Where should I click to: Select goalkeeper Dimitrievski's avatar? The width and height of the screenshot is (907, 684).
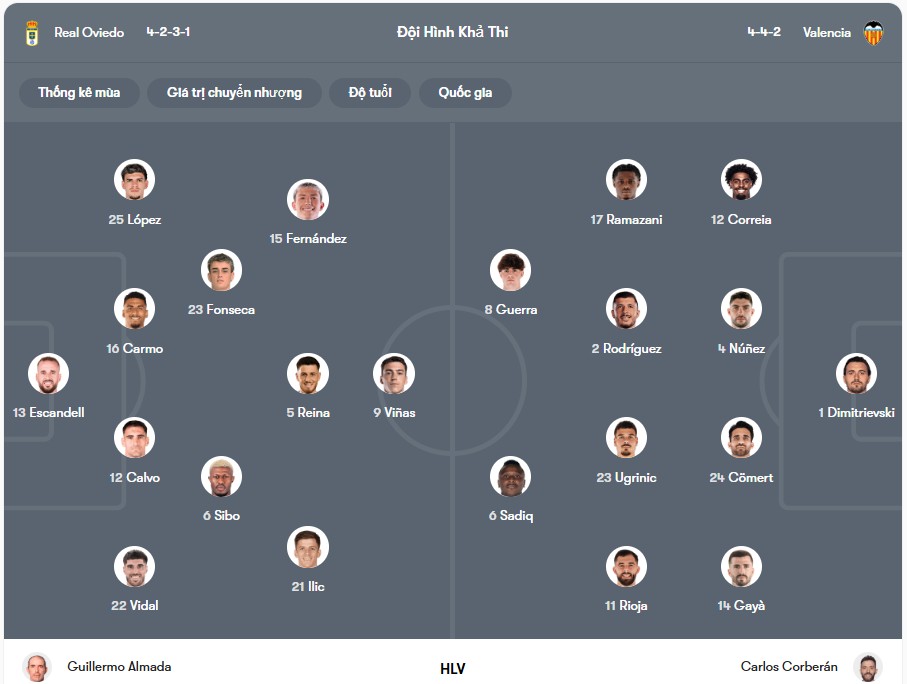(856, 374)
